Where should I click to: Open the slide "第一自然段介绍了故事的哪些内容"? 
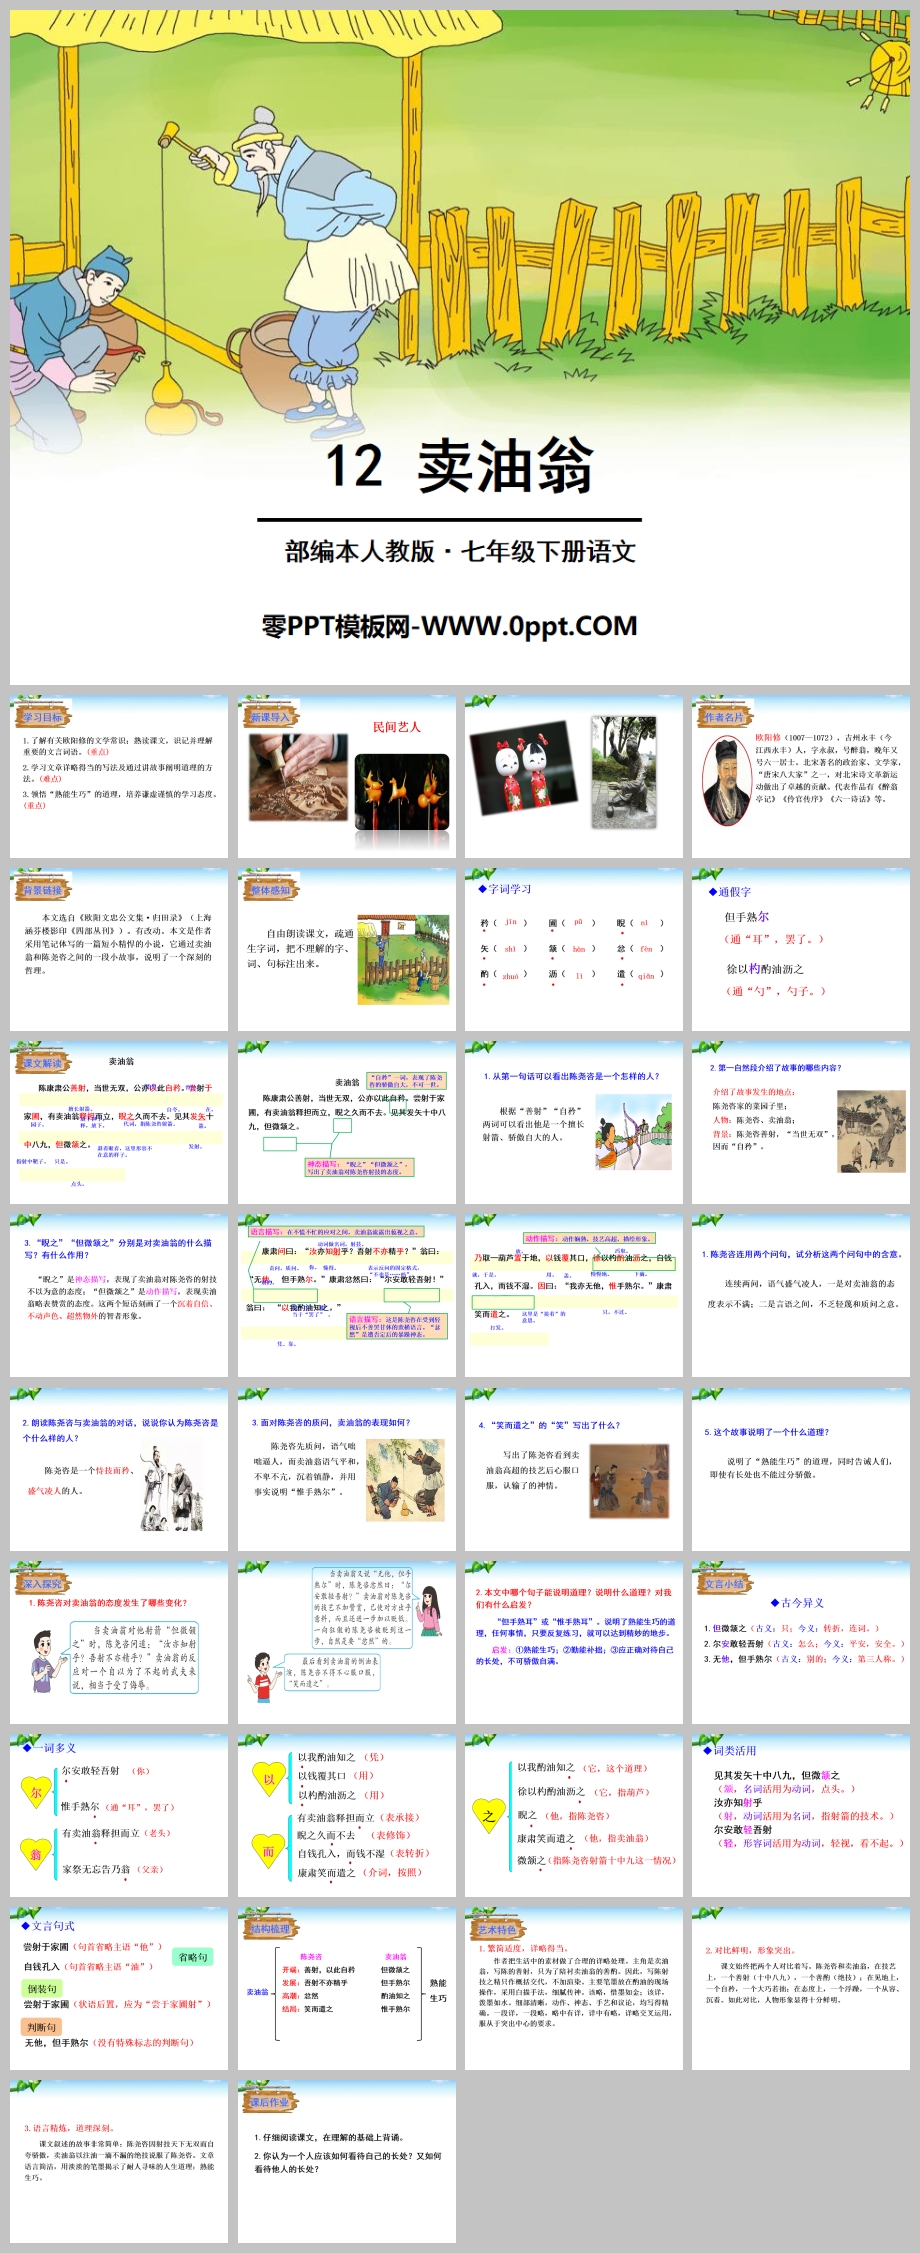coord(801,1122)
